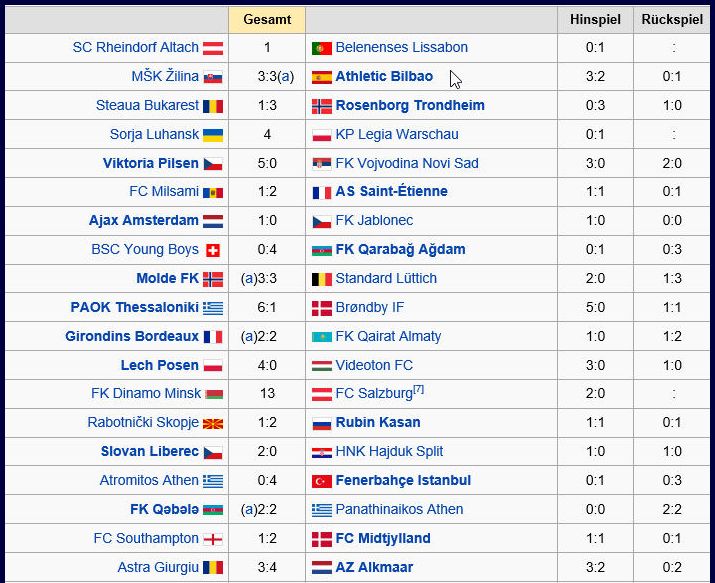Viewport: 715px width, 583px height.
Task: Click the Spanish flag next to Athletic Bilbao
Action: [321, 77]
